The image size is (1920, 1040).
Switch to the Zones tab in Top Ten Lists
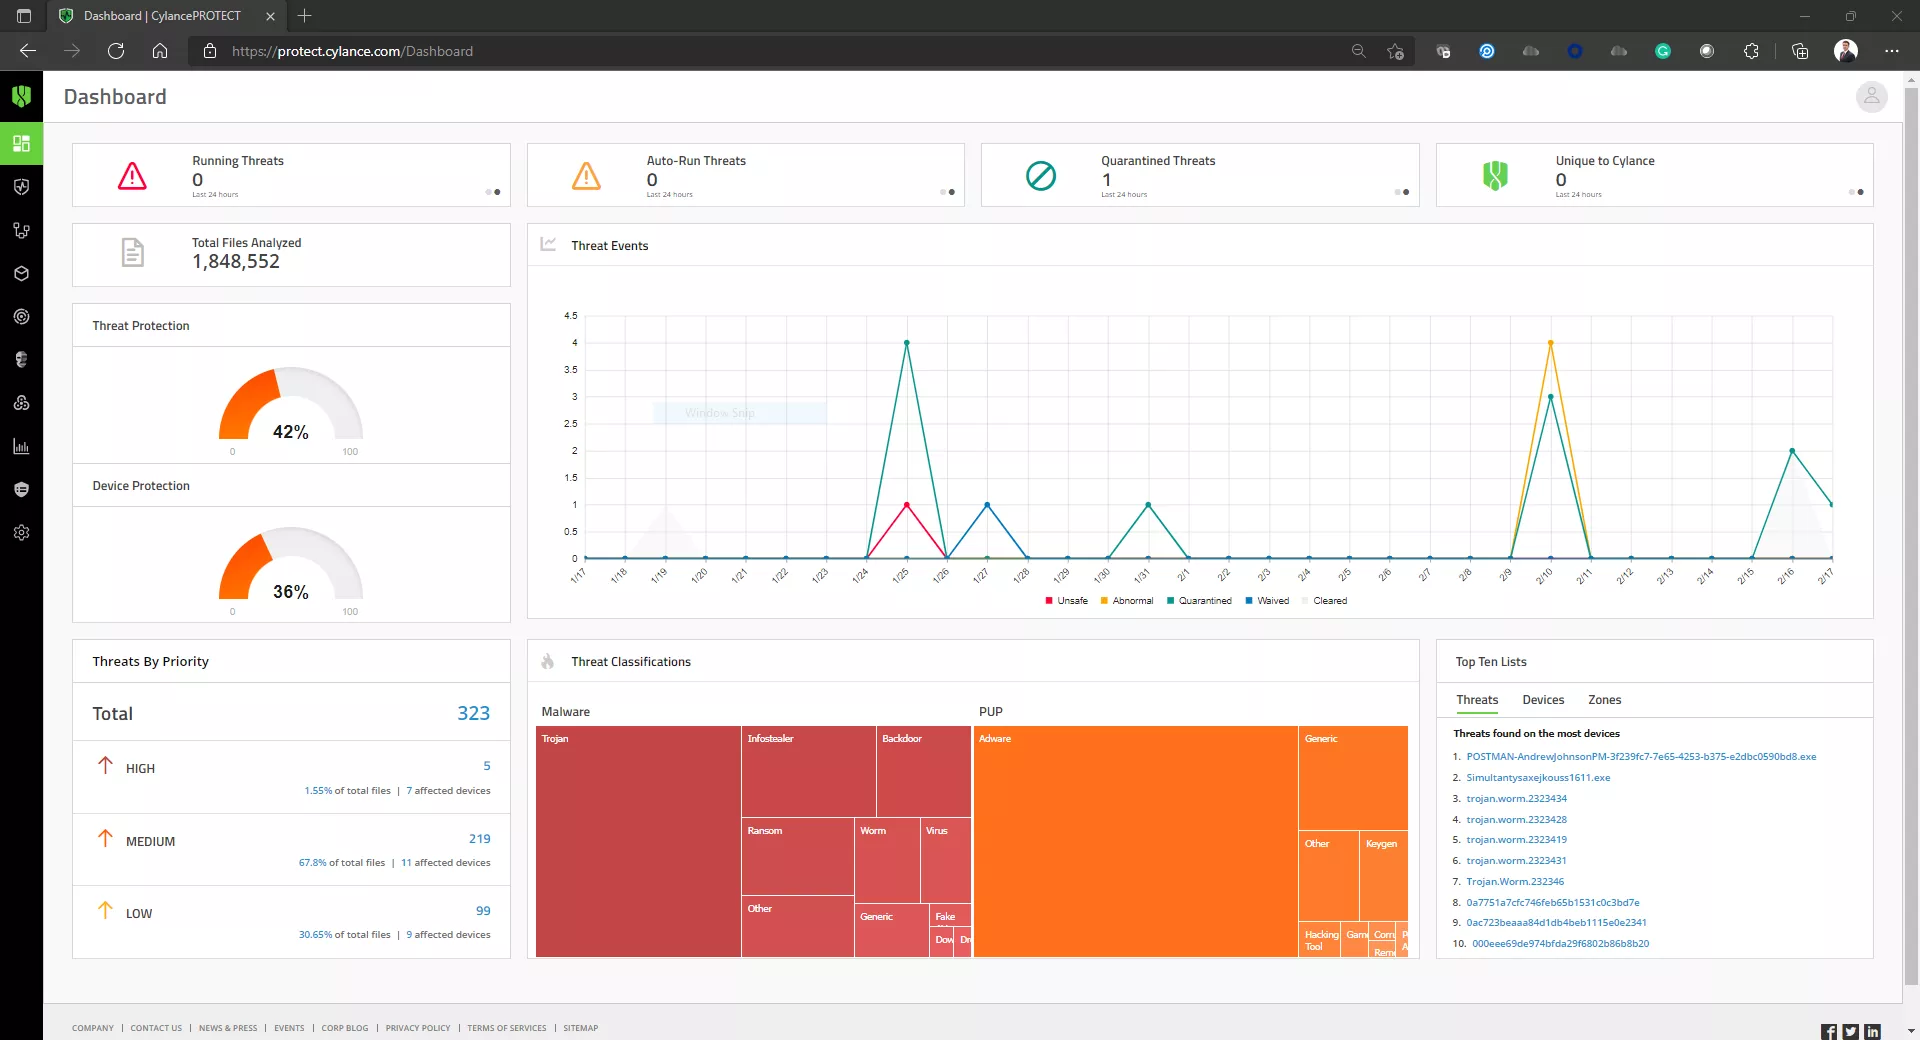[1604, 700]
